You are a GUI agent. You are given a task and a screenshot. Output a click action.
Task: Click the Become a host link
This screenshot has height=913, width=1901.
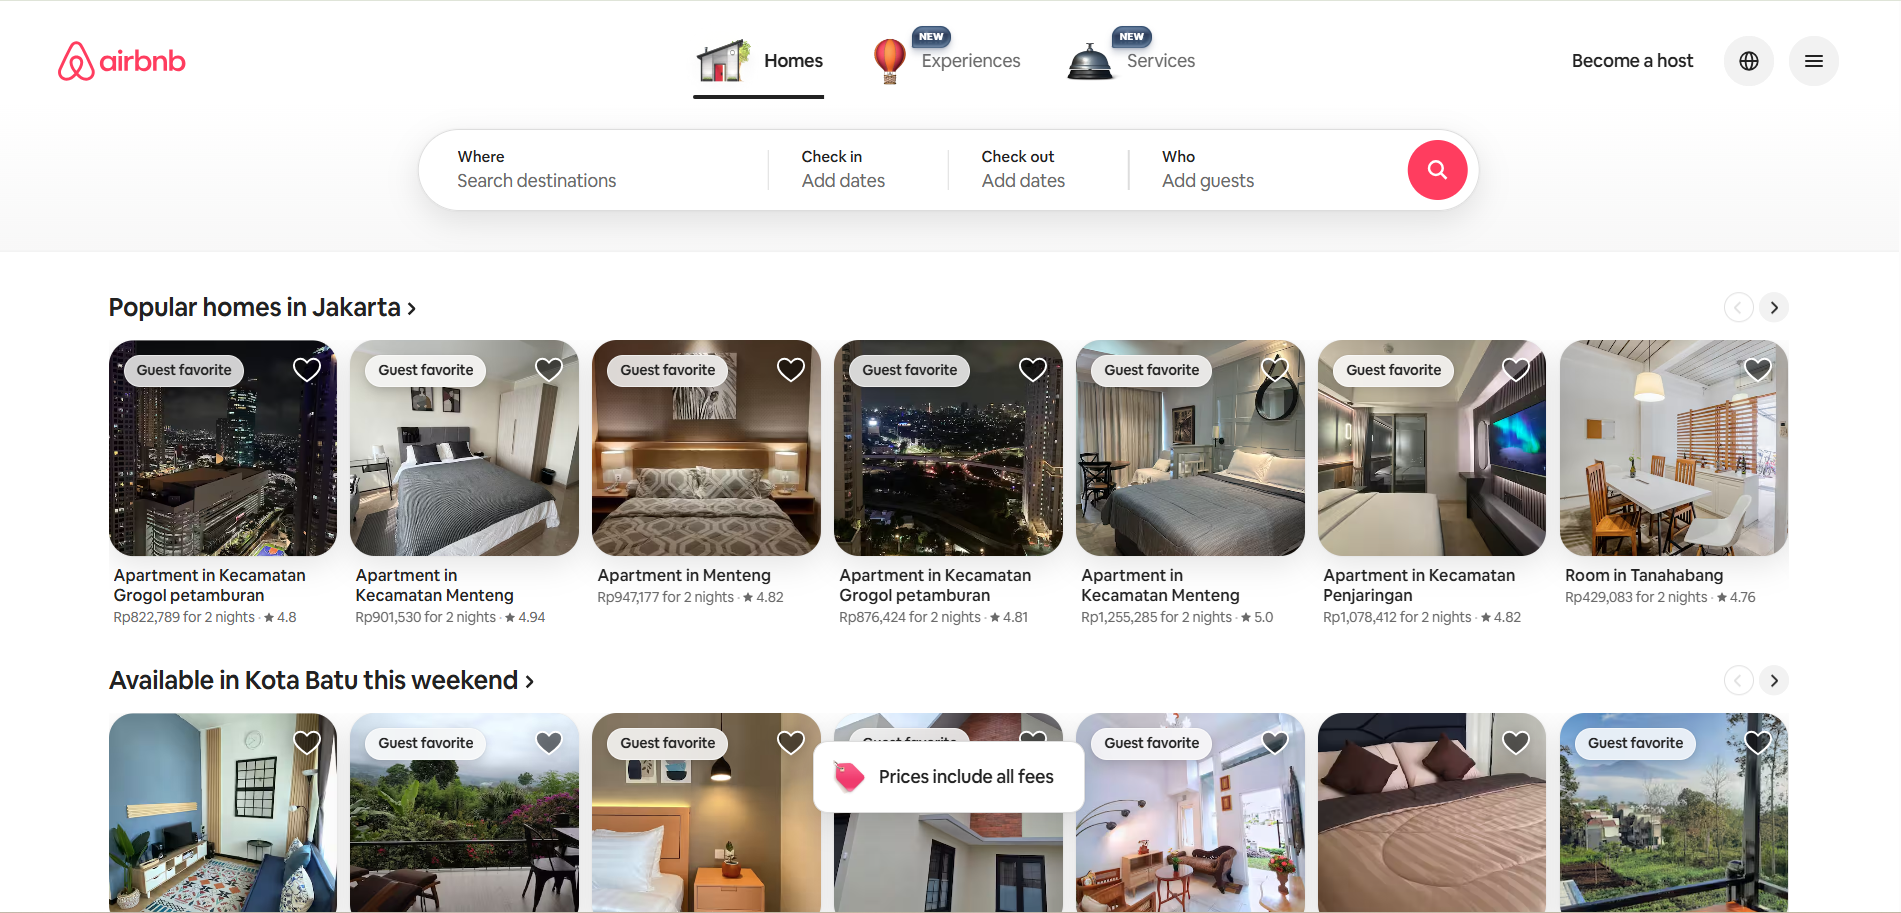1632,60
